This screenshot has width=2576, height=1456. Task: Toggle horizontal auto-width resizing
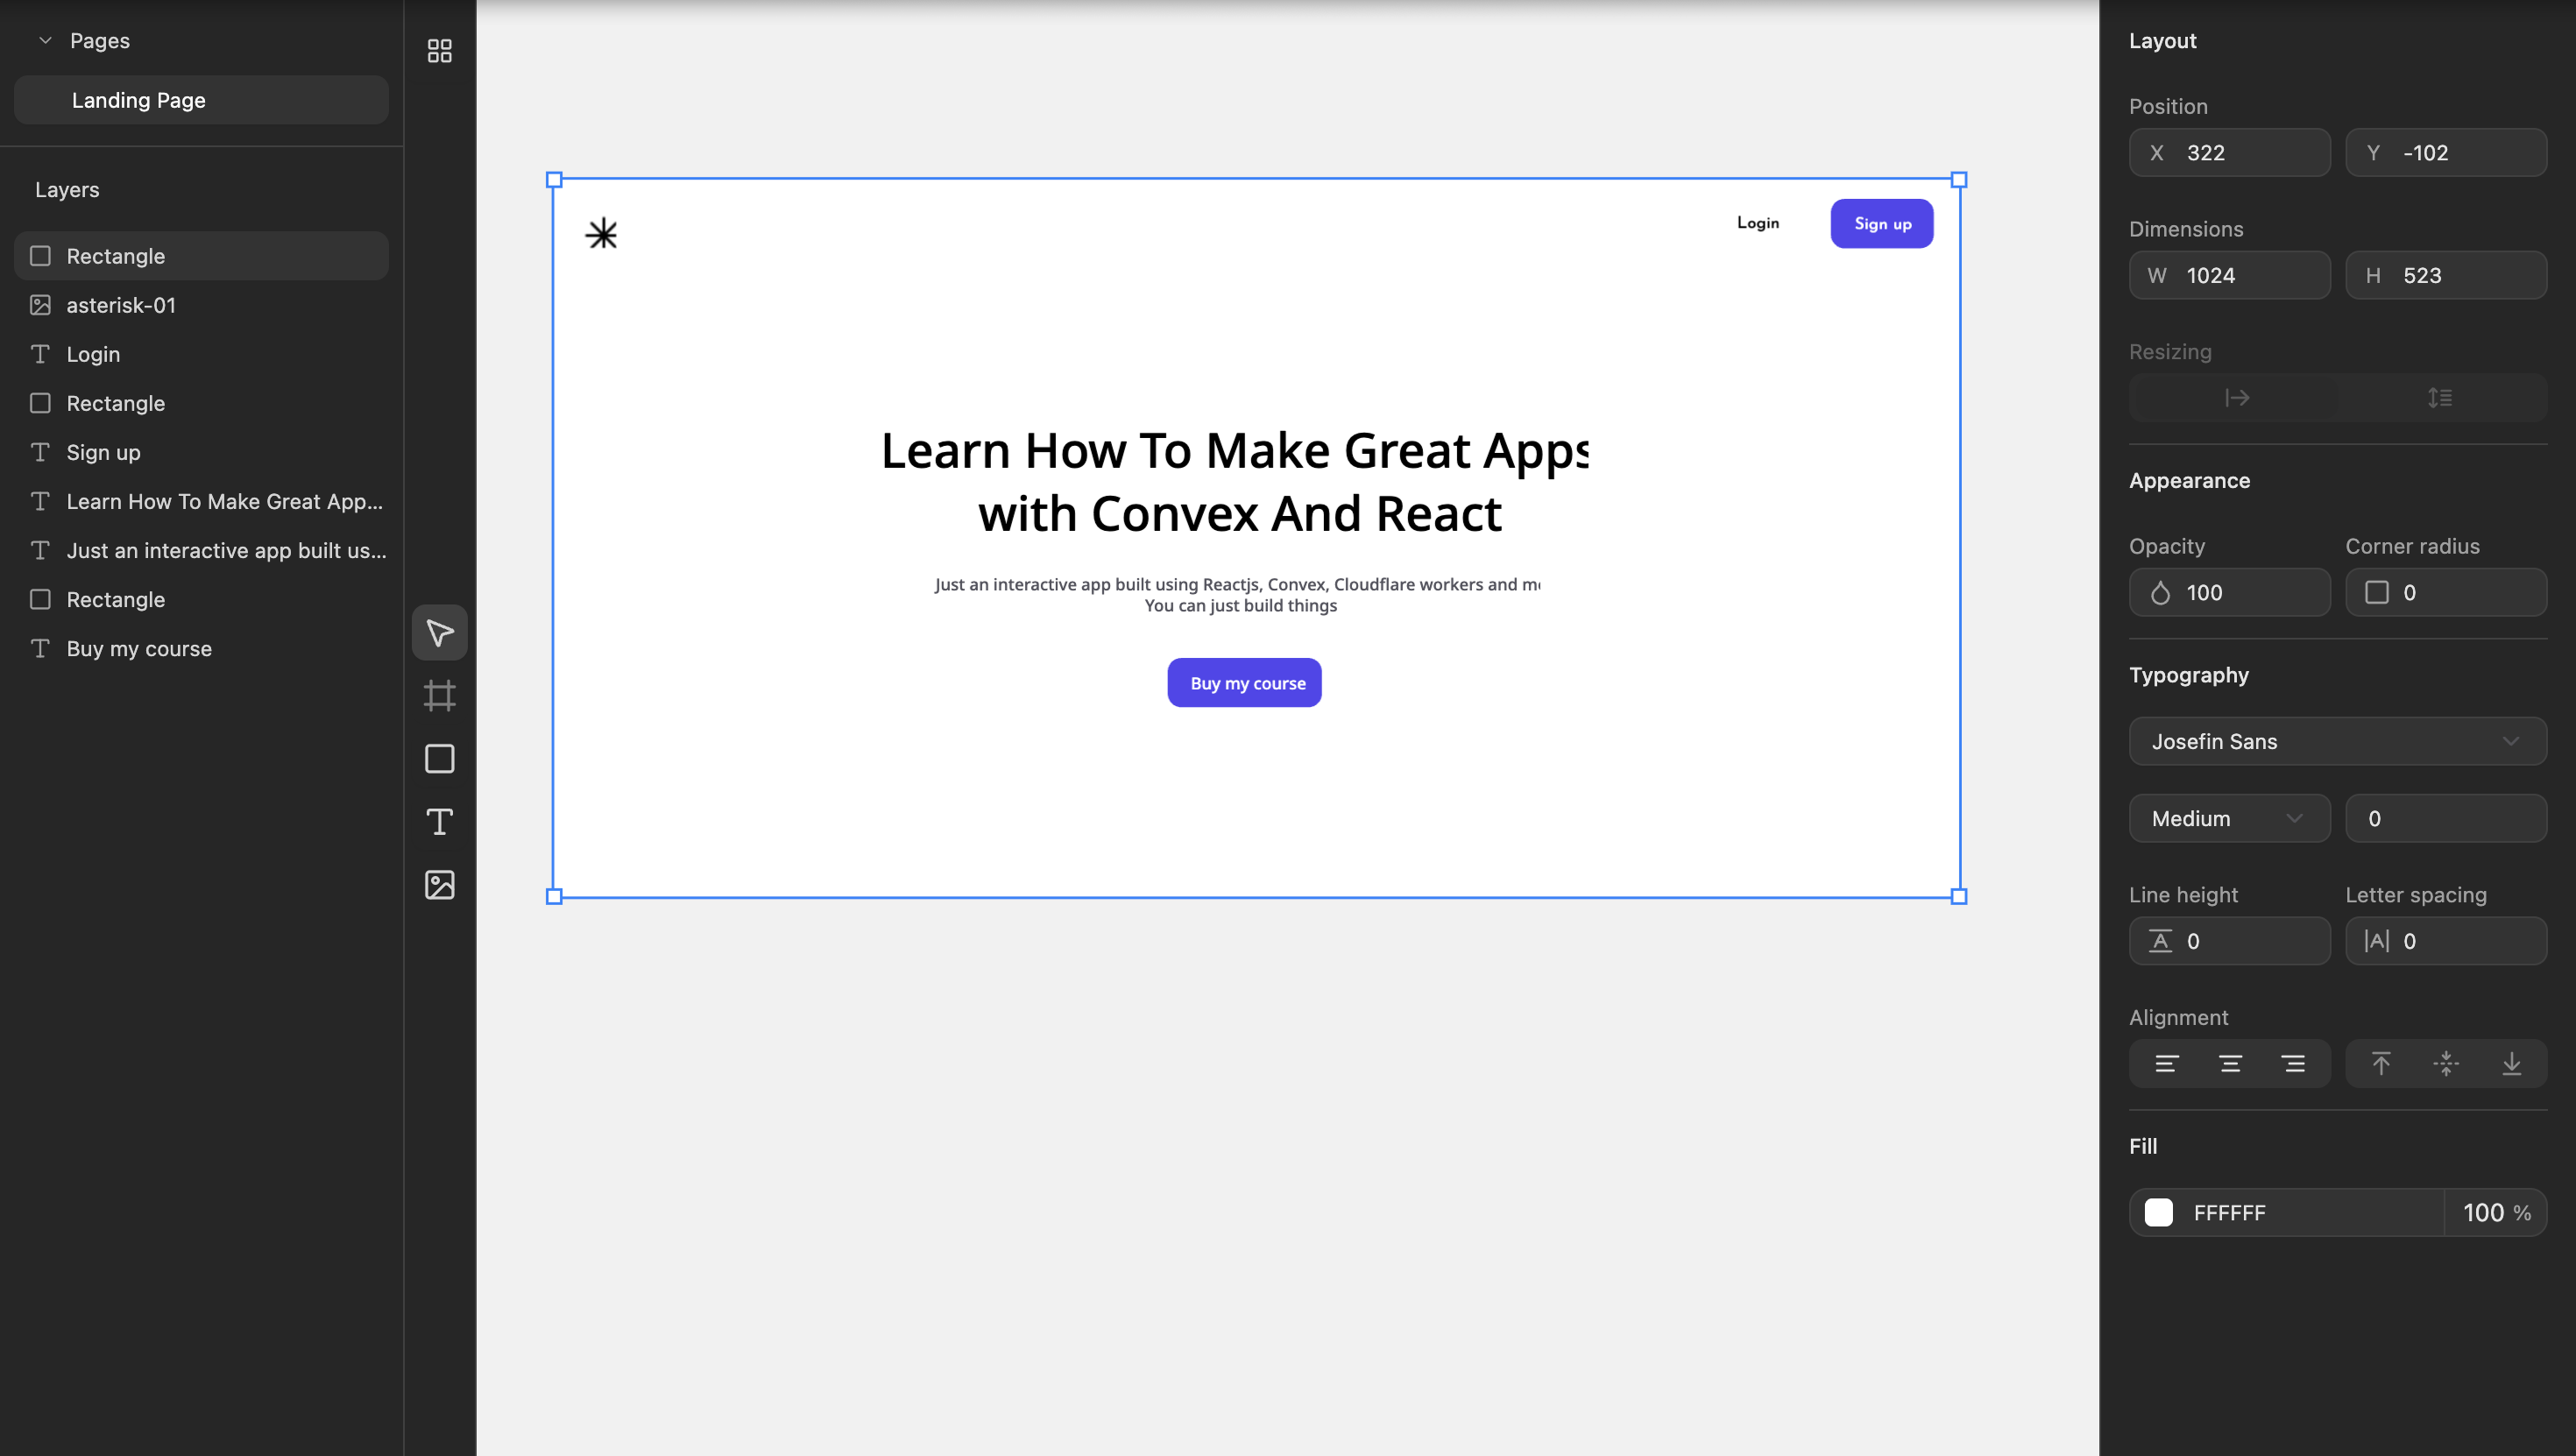[2236, 398]
